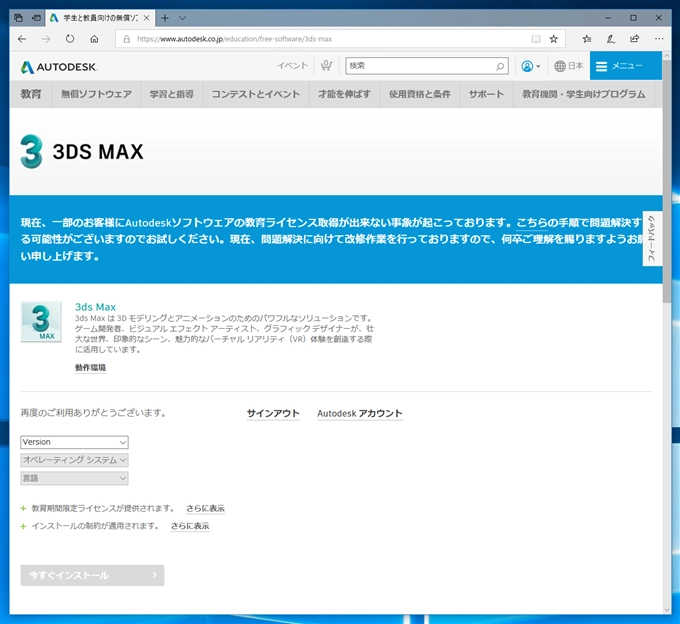Click the 3ds Max product thumbnail
680x624 pixels.
[41, 322]
